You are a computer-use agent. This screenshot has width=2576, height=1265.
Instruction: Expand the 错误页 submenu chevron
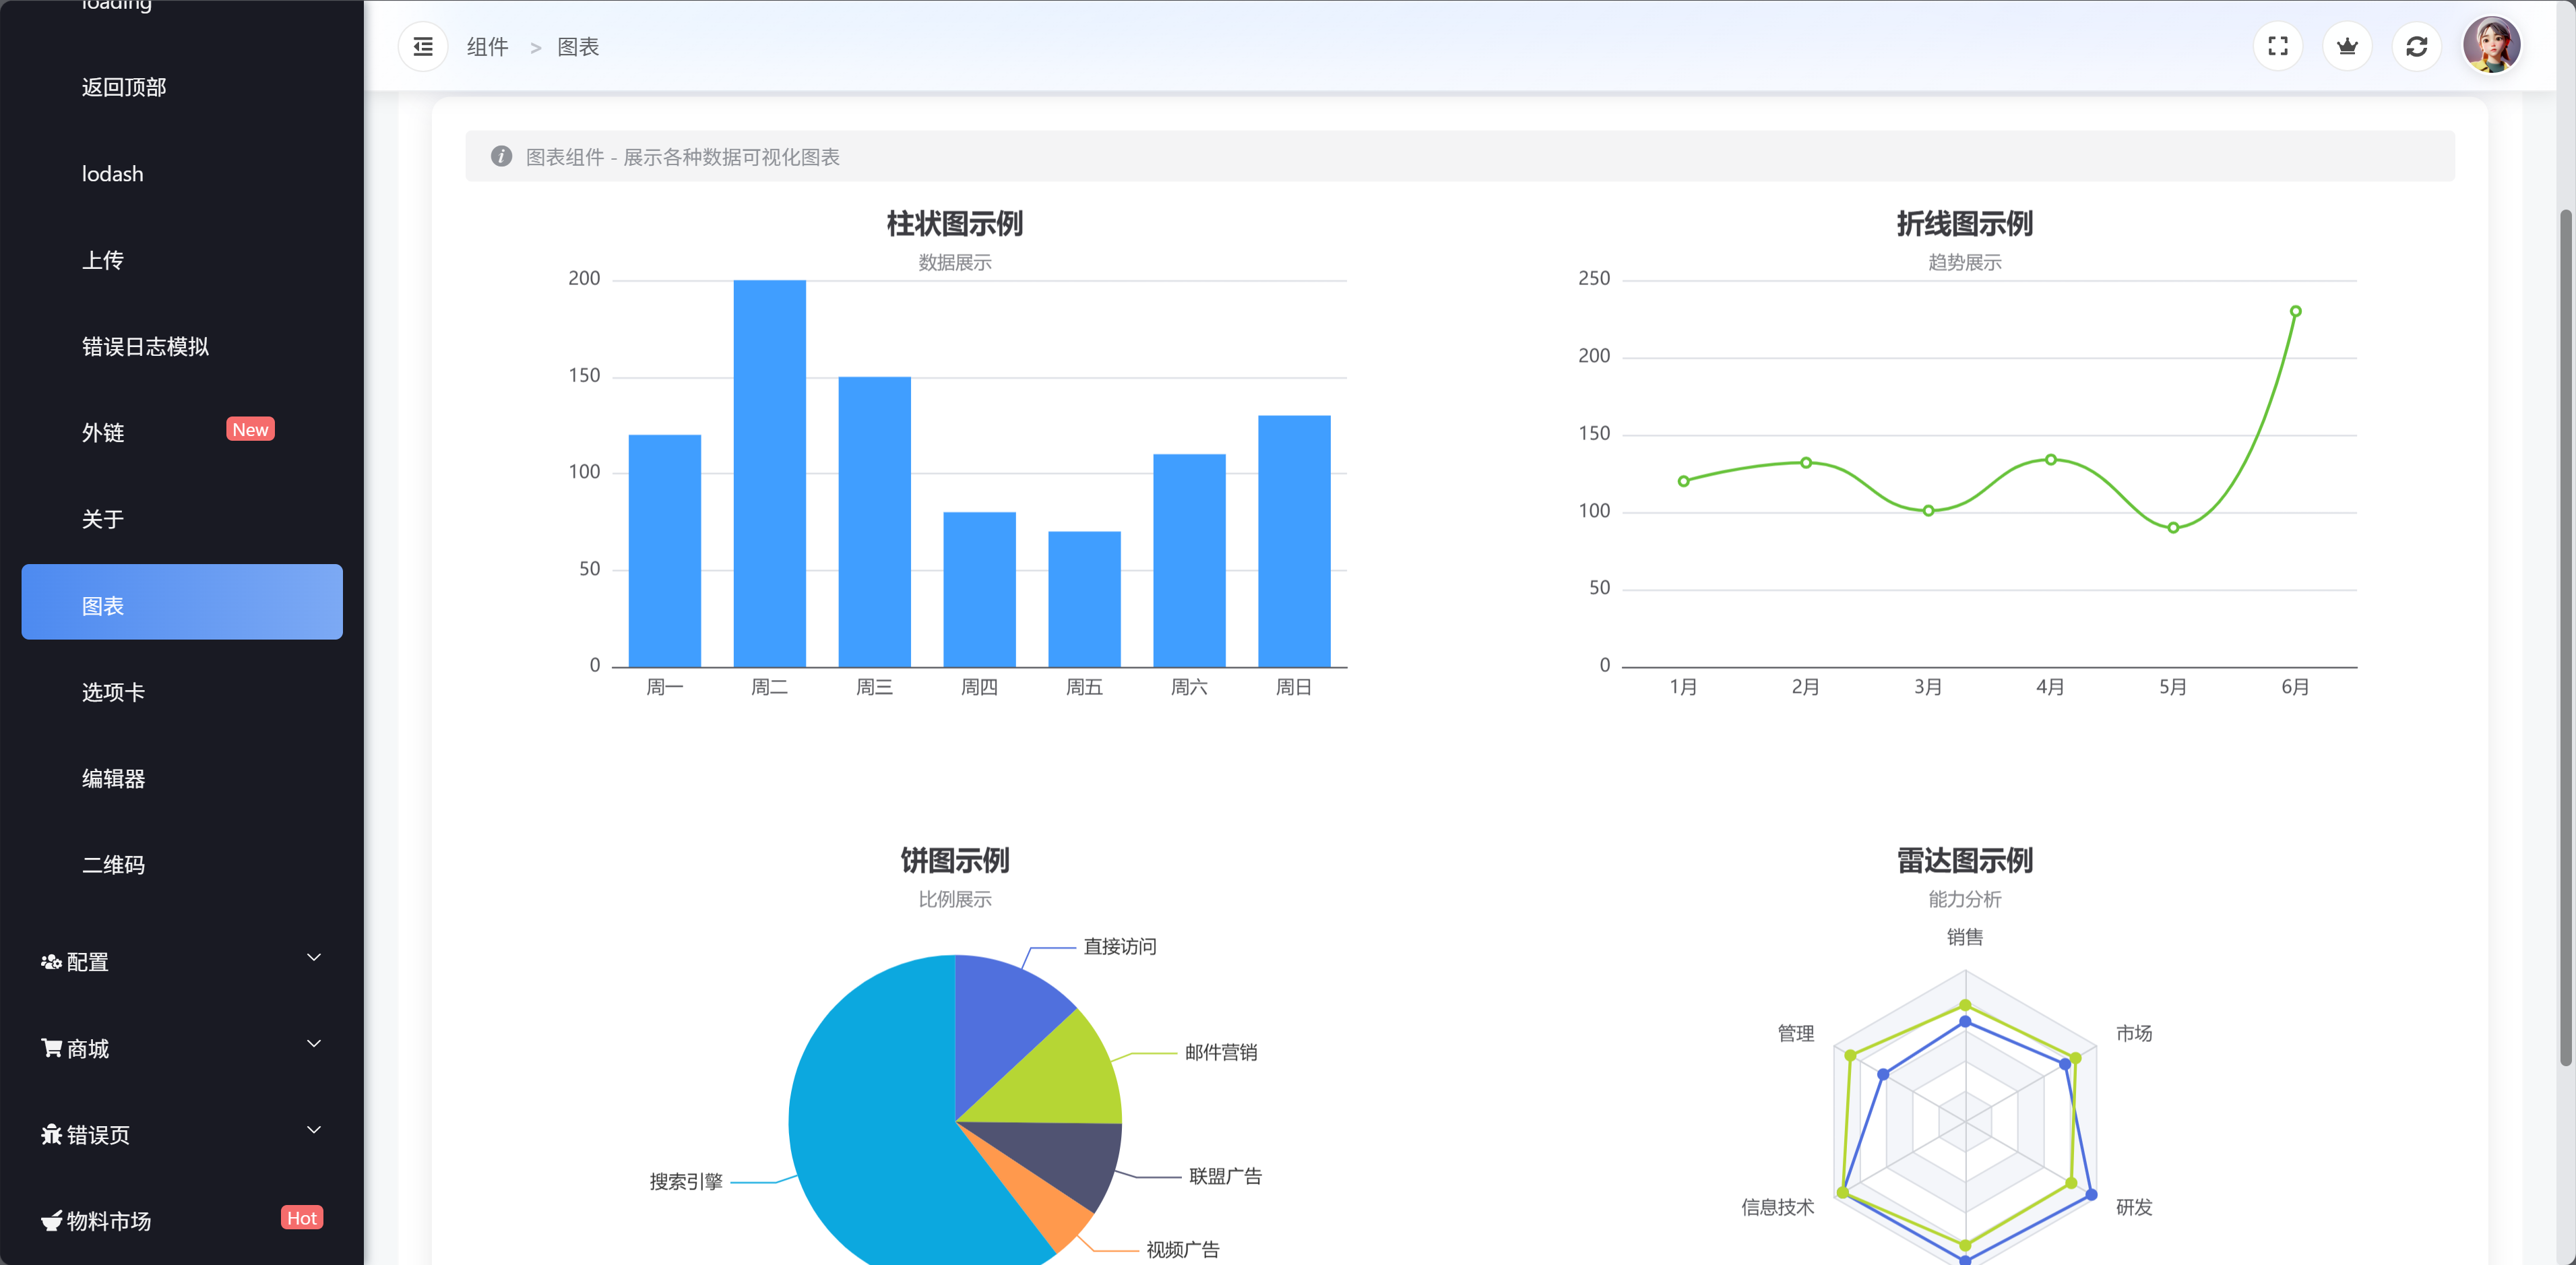click(x=314, y=1130)
